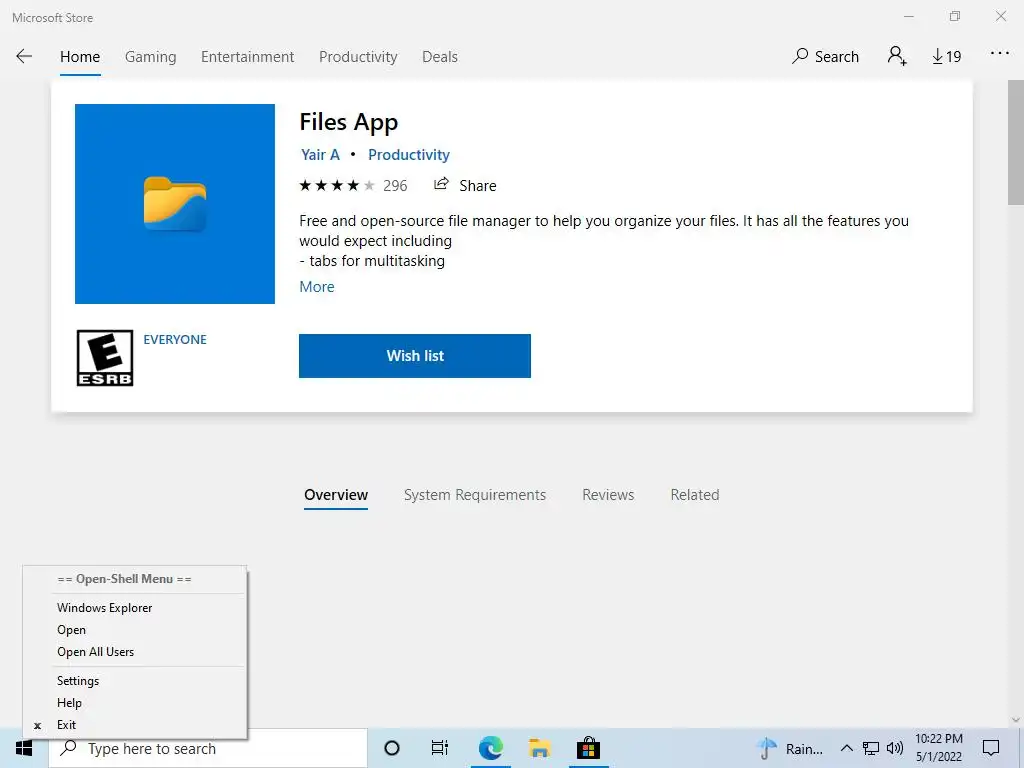Show hidden system tray icons

click(x=846, y=748)
